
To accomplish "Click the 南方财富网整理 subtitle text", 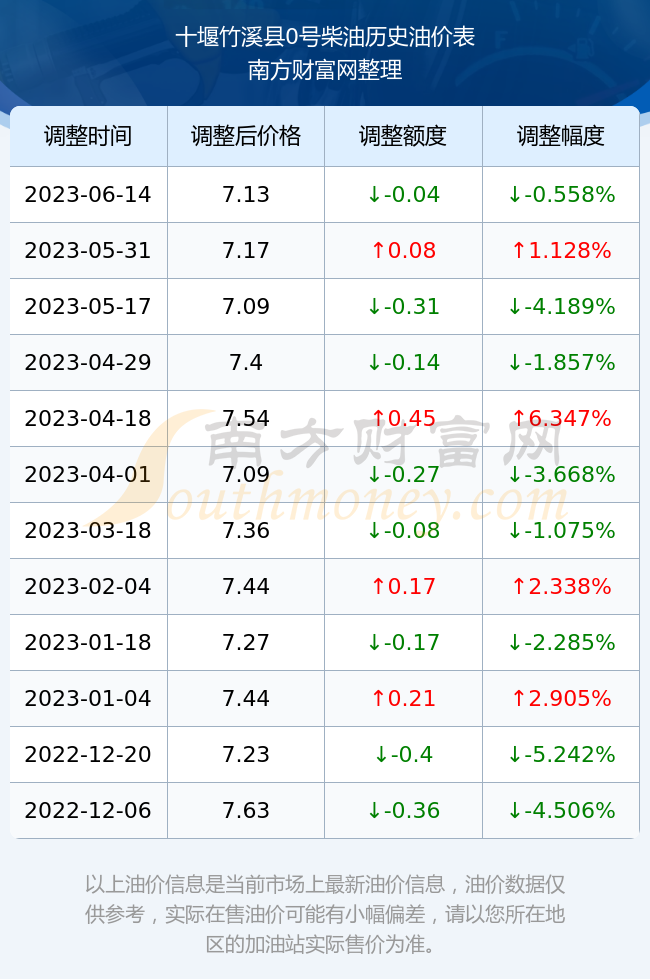I will click(325, 69).
